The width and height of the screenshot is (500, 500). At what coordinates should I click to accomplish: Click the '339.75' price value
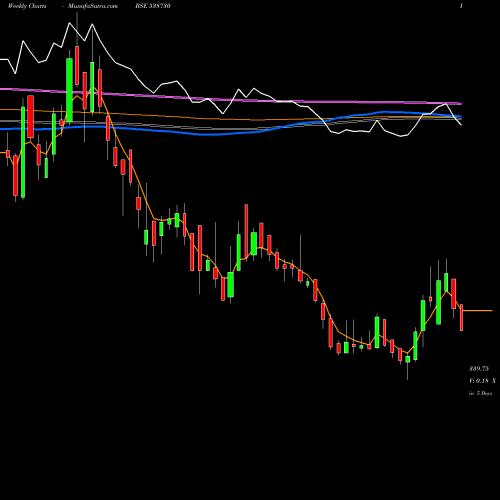pos(479,369)
